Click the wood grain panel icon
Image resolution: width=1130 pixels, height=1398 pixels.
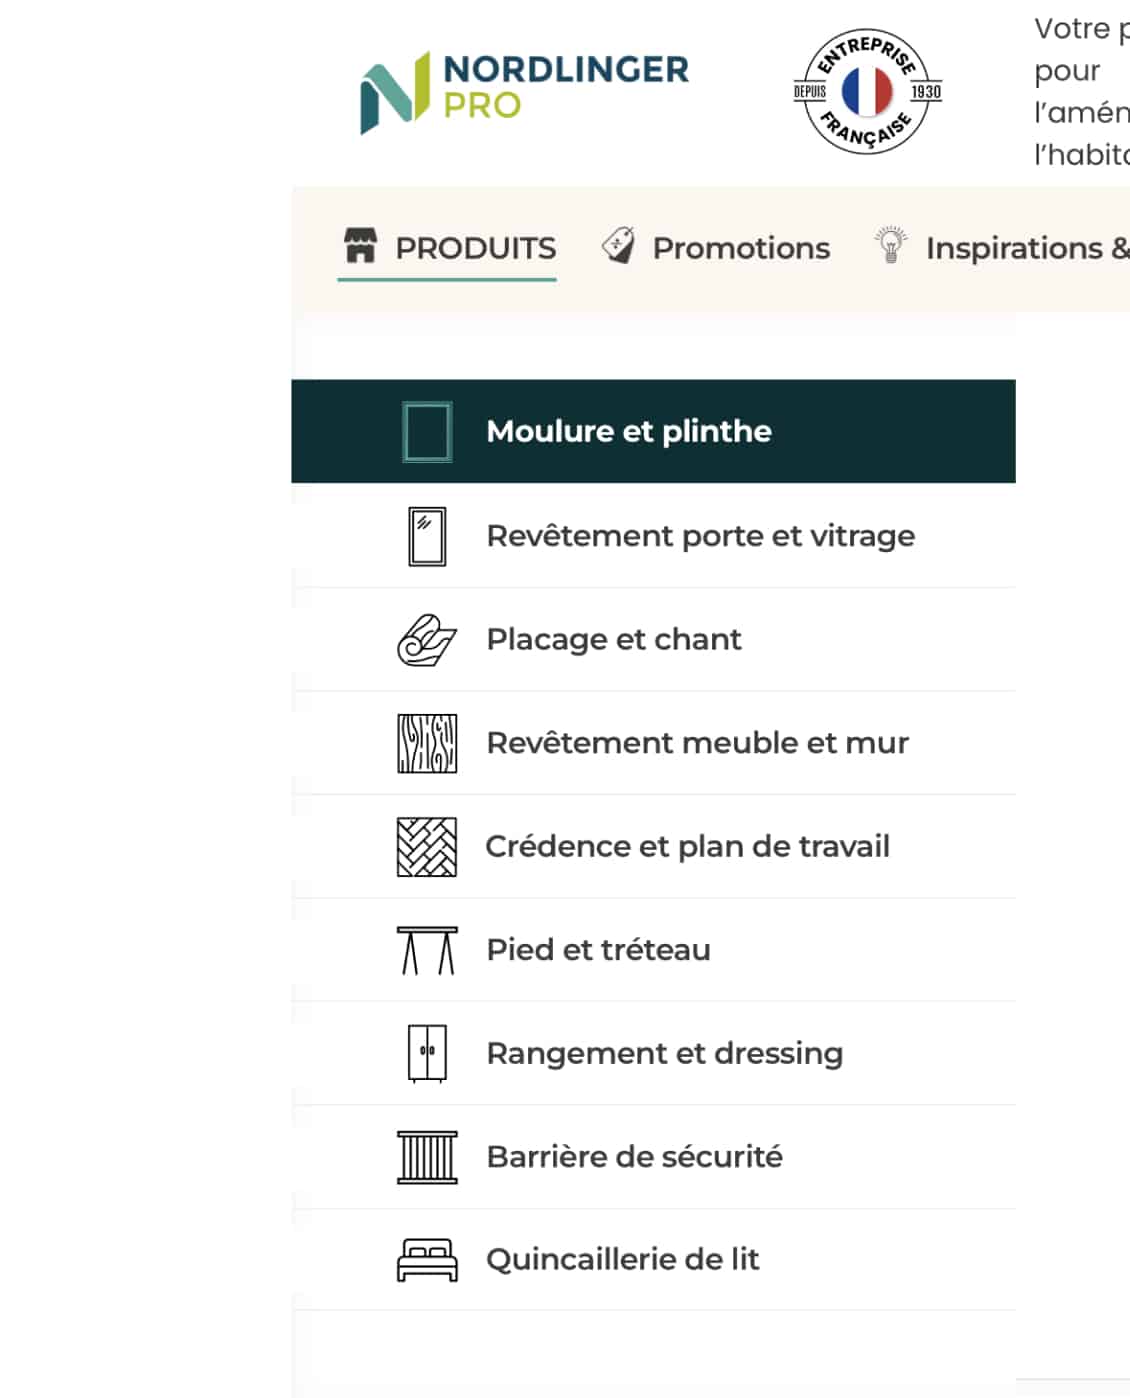click(427, 743)
